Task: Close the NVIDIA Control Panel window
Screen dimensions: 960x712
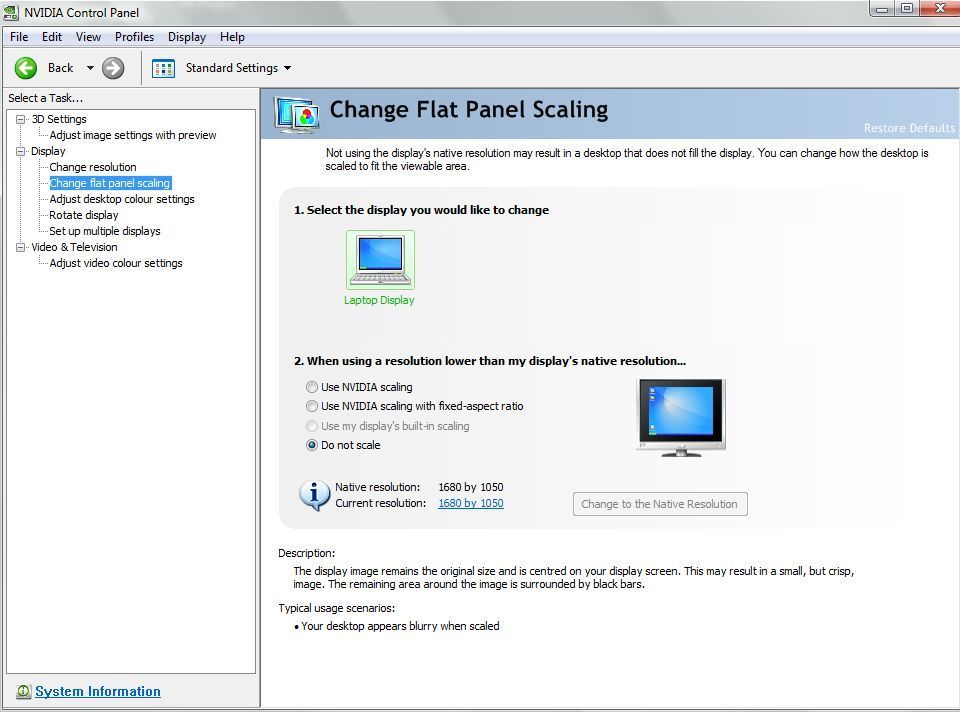Action: point(940,9)
